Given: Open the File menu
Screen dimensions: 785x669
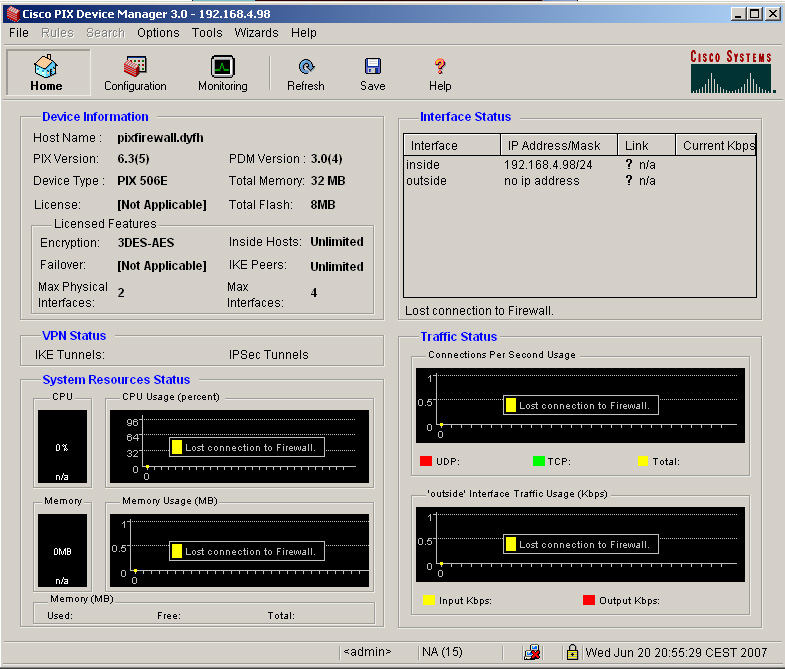Looking at the screenshot, I should click(19, 33).
